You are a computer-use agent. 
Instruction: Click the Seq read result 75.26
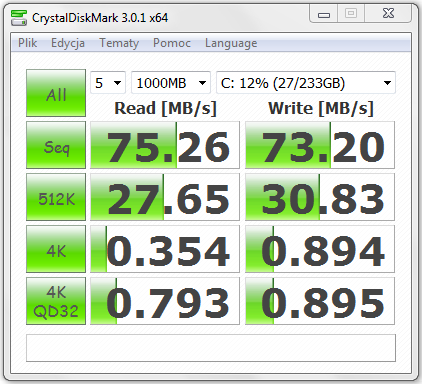point(165,145)
